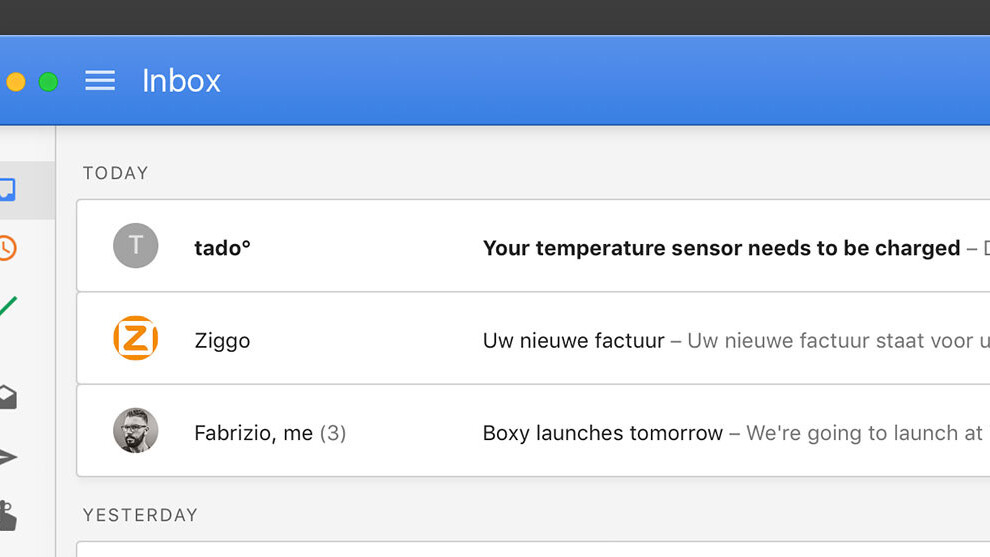Select the Inbox sidebar icon

click(x=8, y=189)
